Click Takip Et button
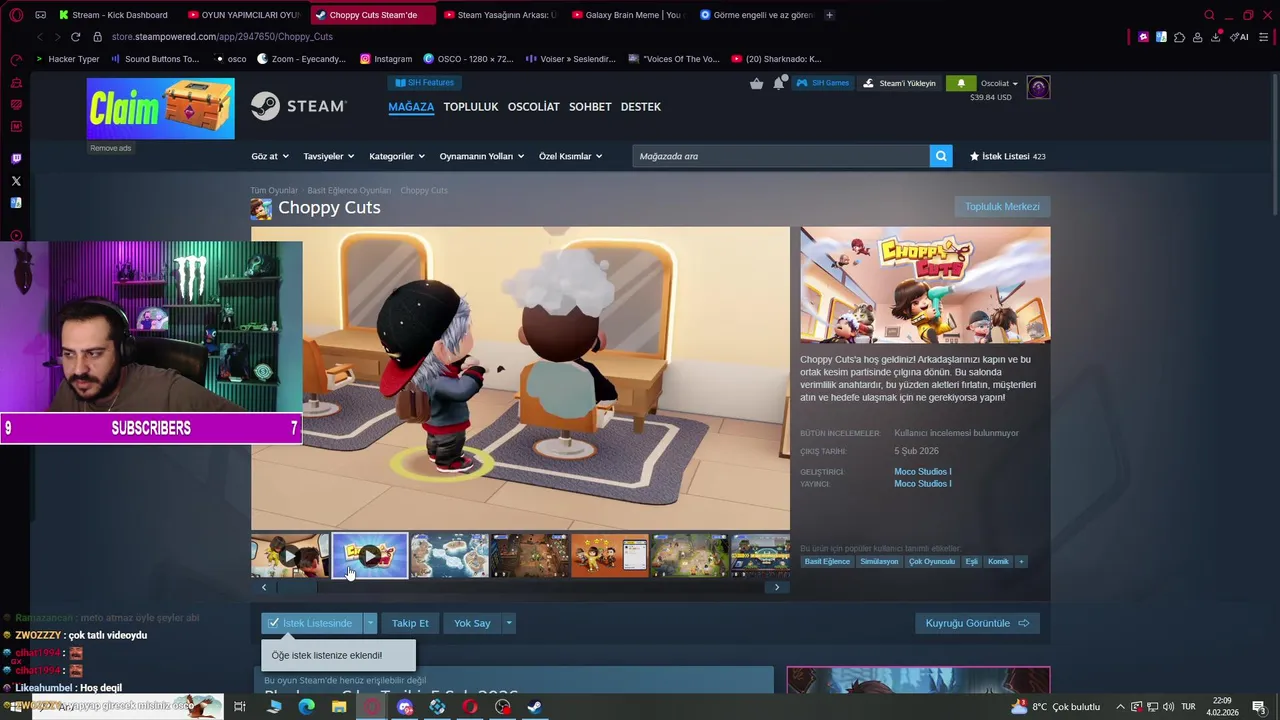 410,623
